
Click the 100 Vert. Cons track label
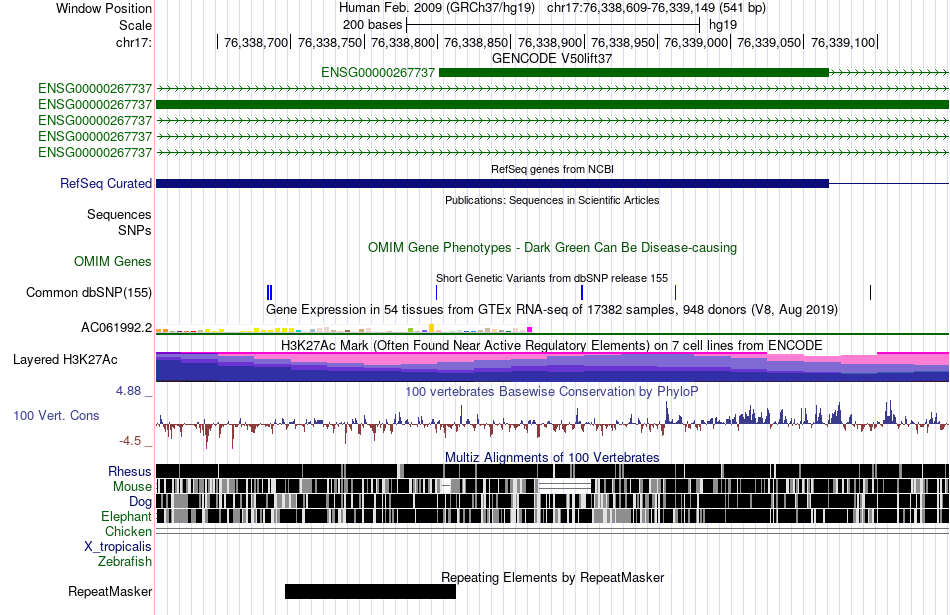click(56, 416)
